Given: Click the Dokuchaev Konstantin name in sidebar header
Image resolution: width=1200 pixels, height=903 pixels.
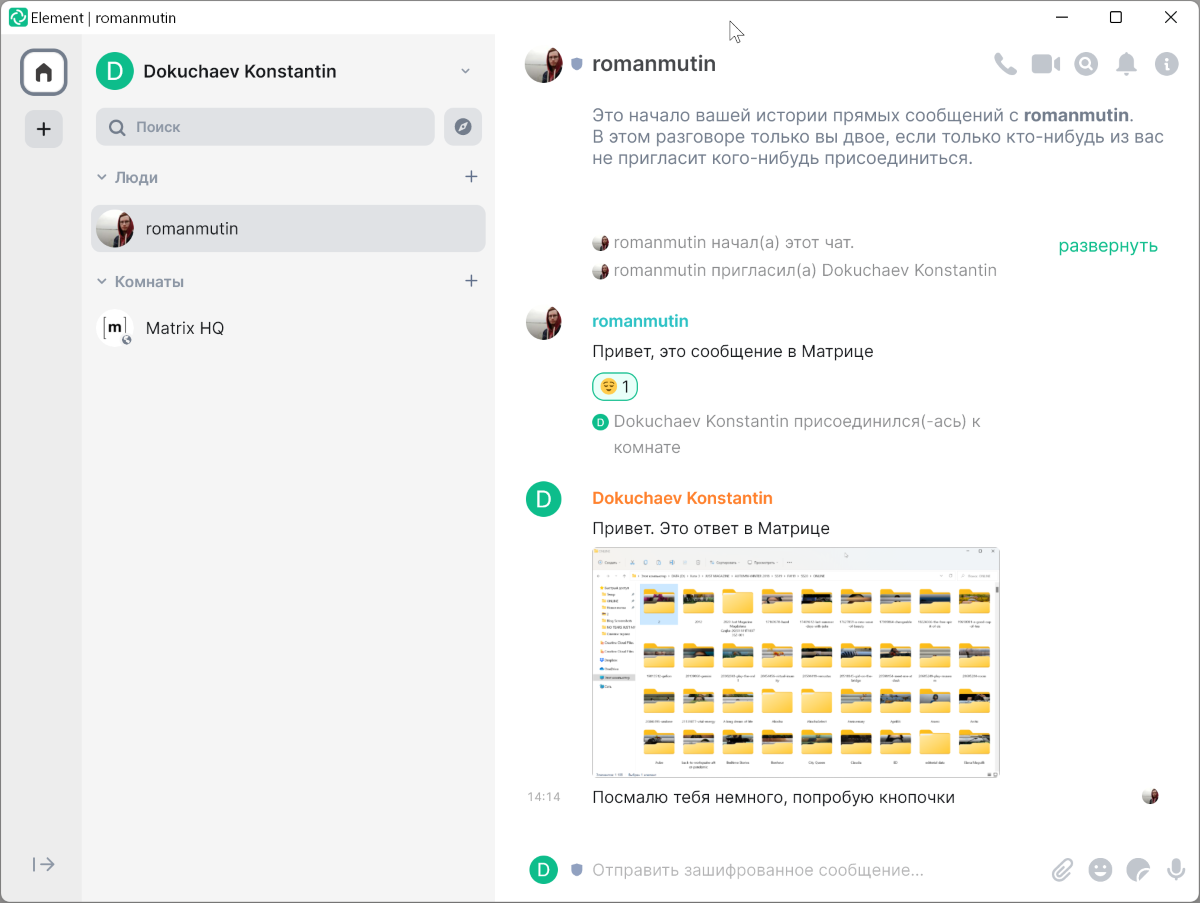Looking at the screenshot, I should pos(240,71).
